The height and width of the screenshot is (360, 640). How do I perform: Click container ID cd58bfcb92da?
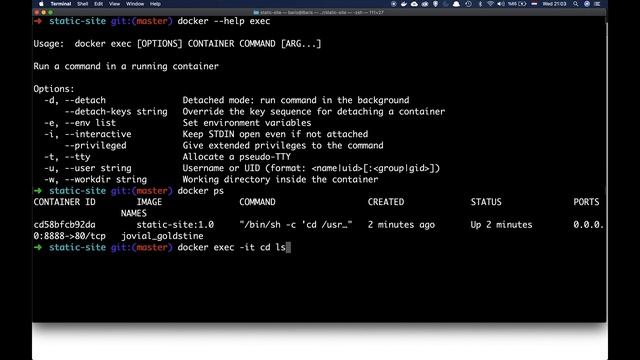64,224
